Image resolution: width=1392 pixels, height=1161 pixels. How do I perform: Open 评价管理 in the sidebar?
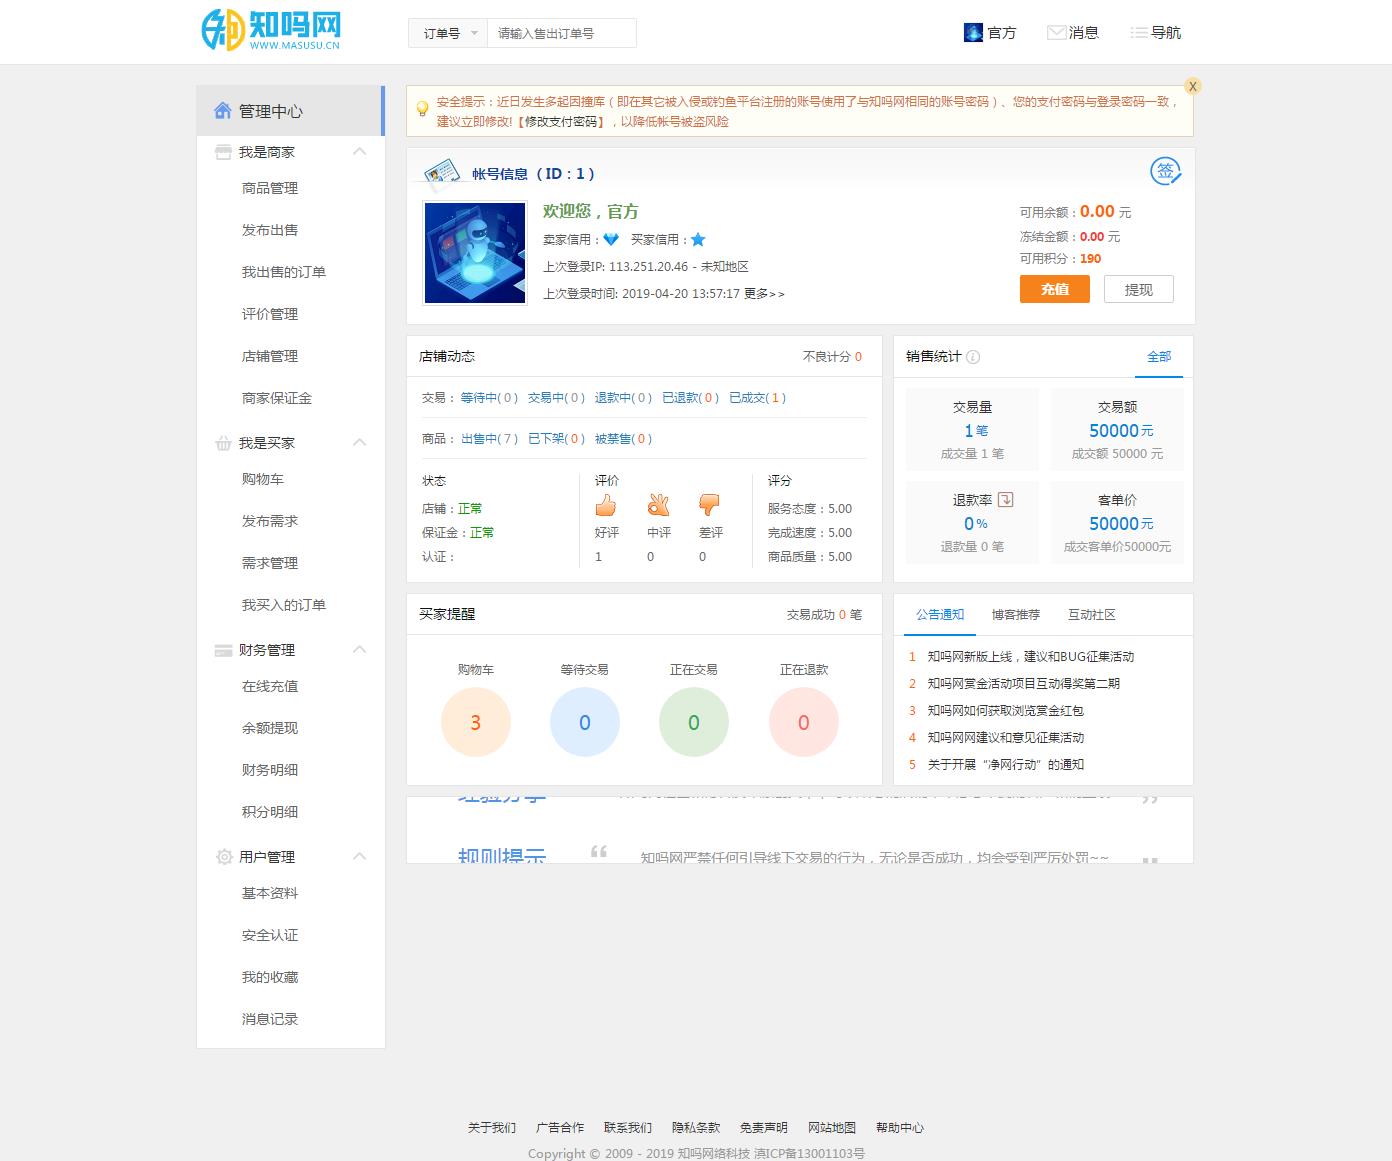270,314
